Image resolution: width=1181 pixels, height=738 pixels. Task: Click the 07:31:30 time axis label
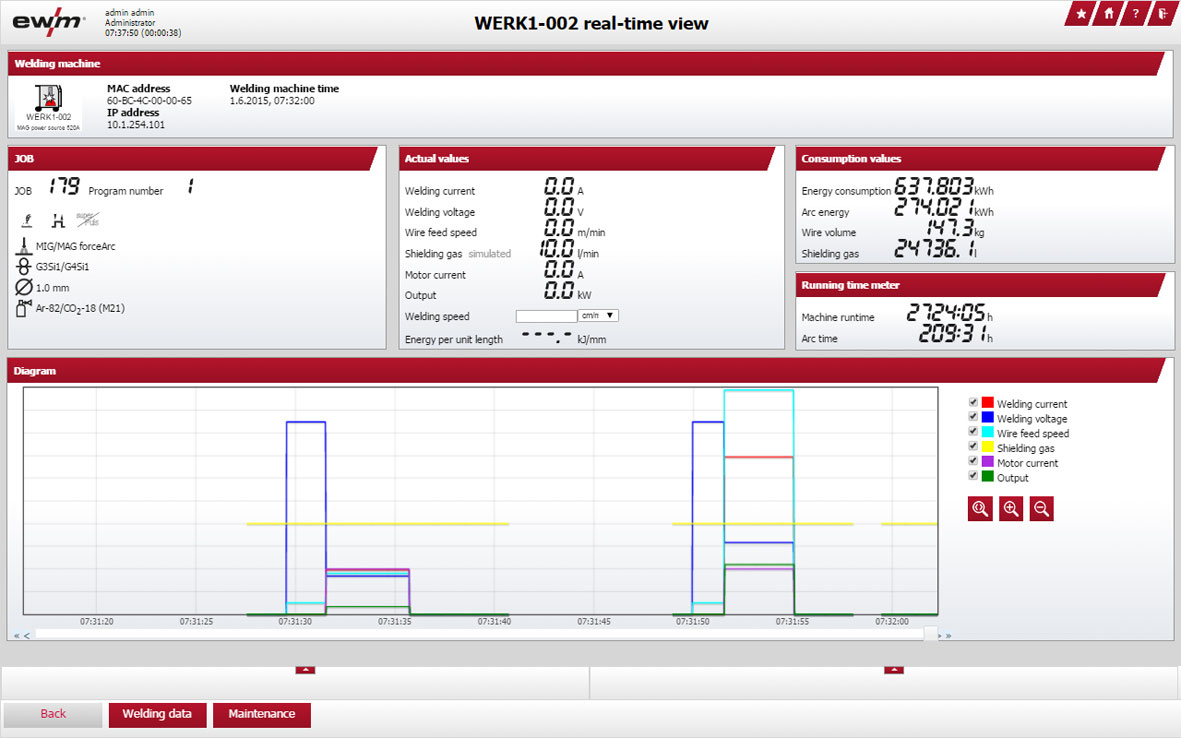(x=294, y=621)
